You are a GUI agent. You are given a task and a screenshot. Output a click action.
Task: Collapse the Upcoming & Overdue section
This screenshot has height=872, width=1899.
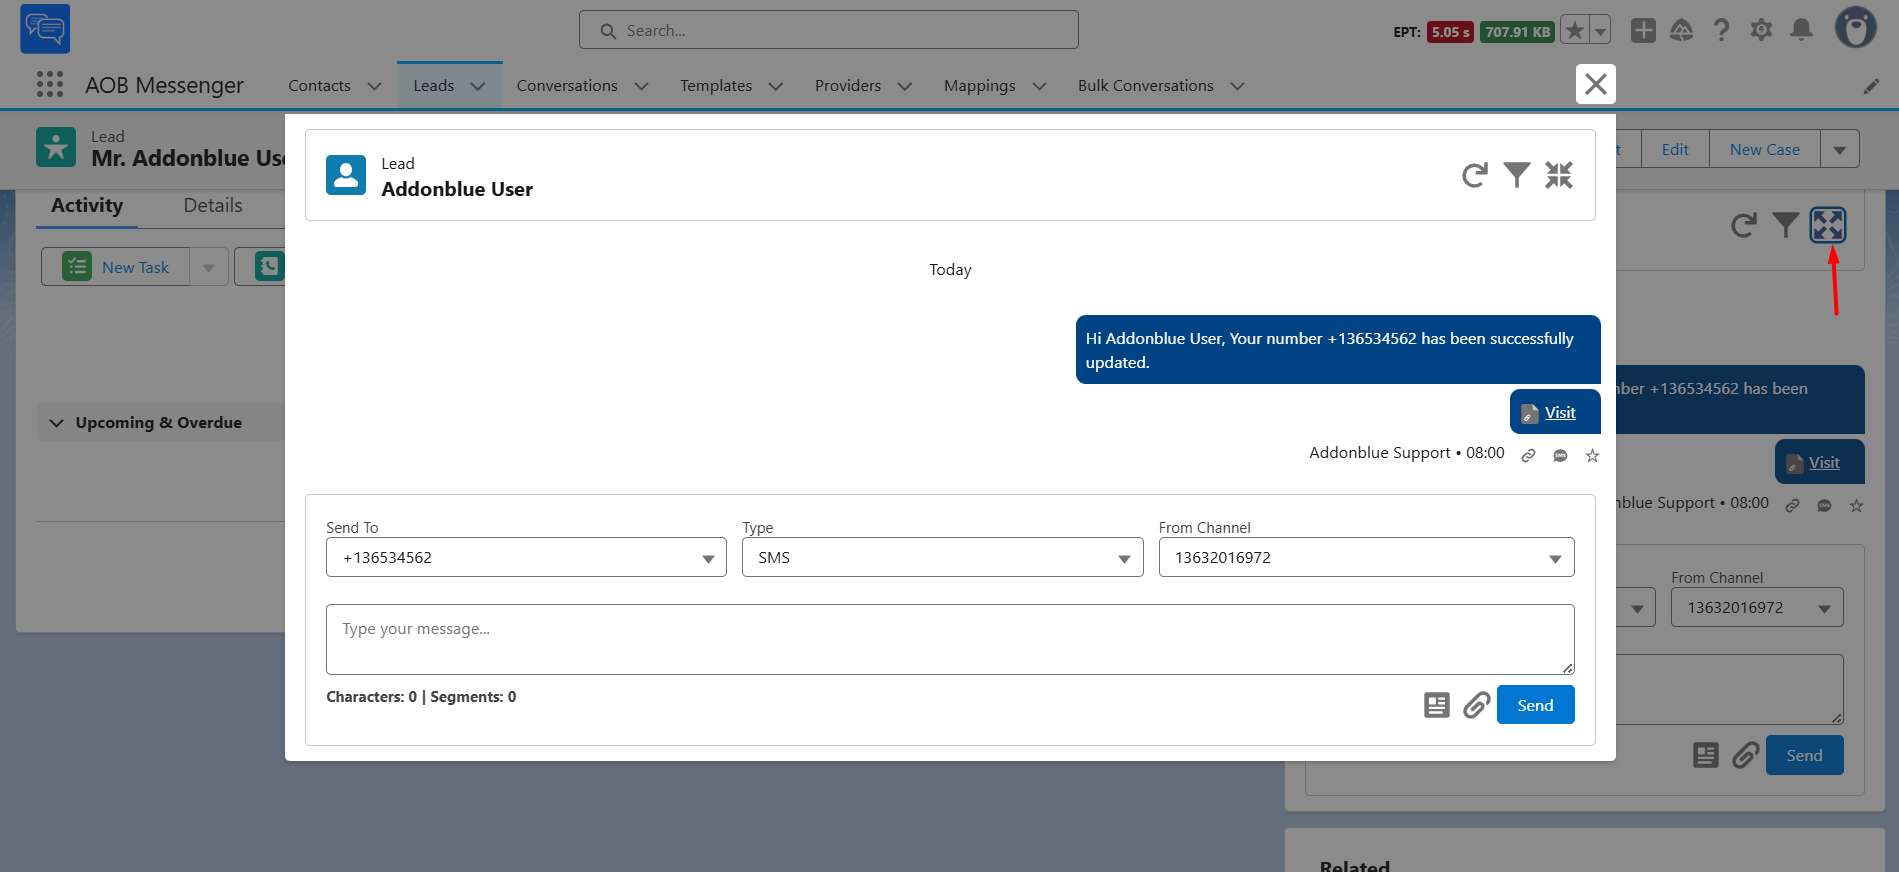click(x=56, y=423)
